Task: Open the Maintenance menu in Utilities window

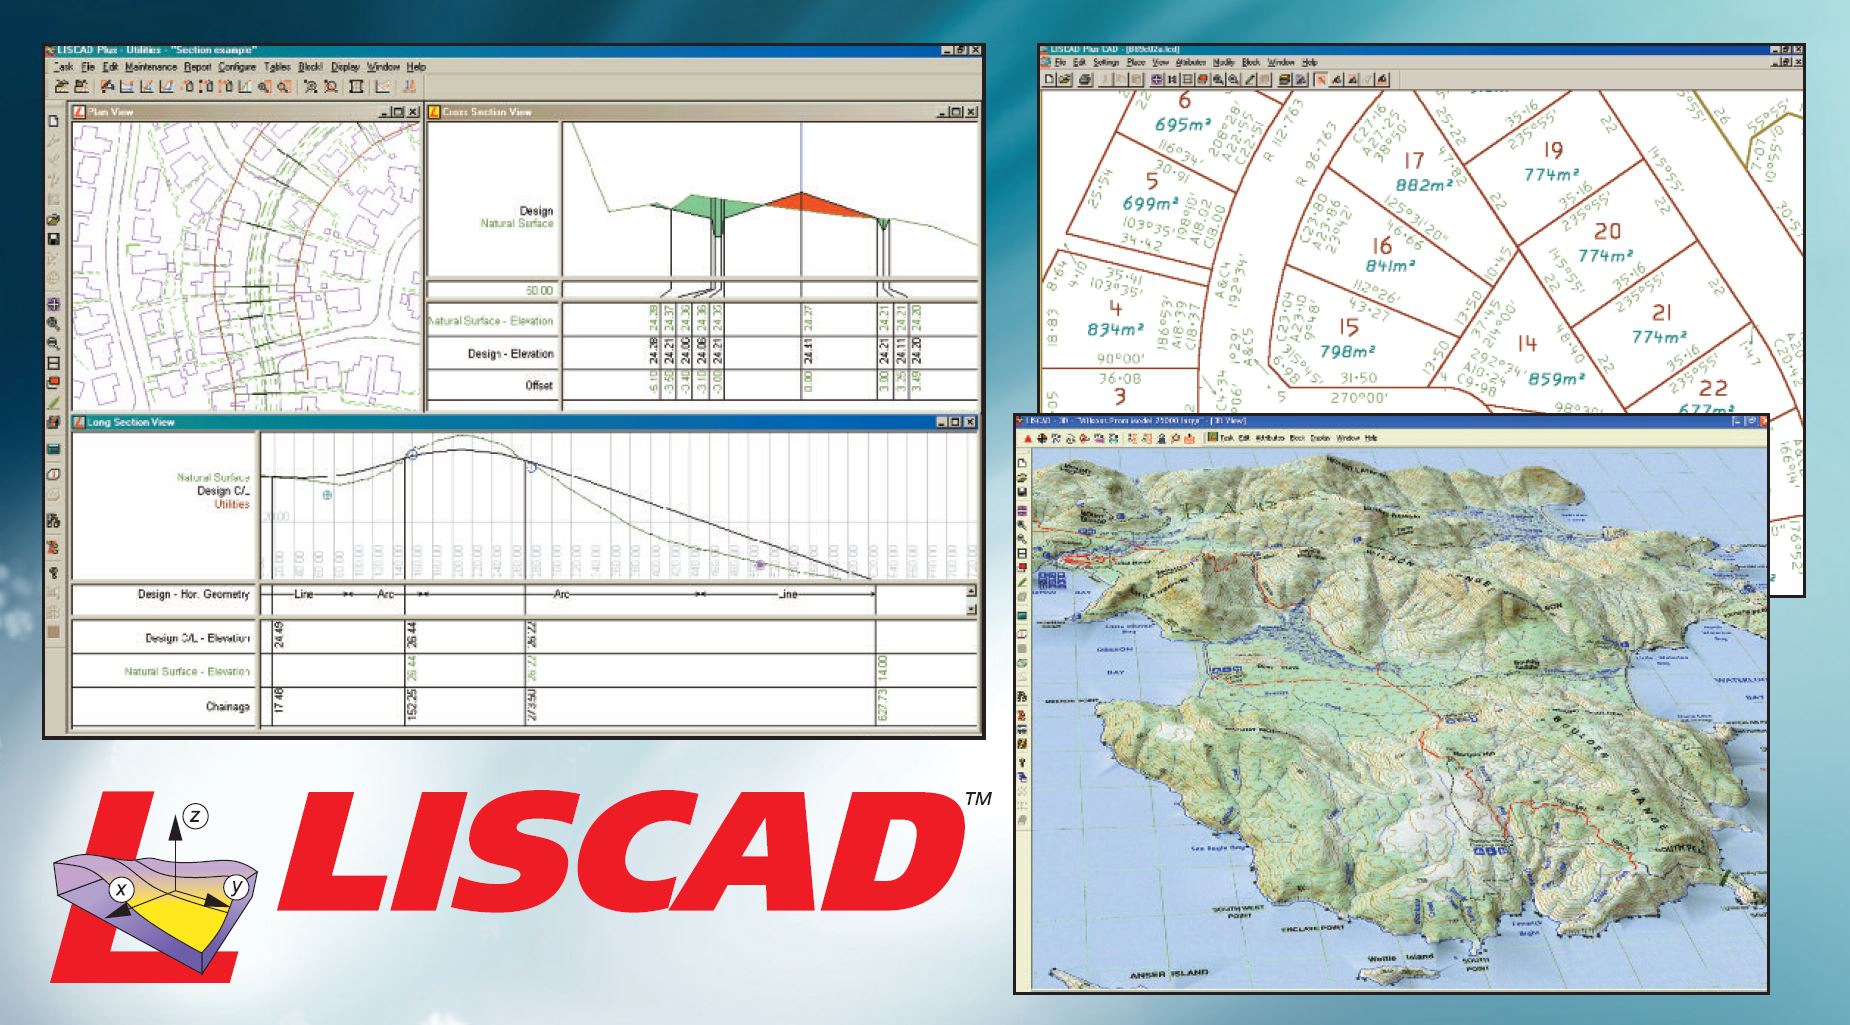Action: point(151,67)
